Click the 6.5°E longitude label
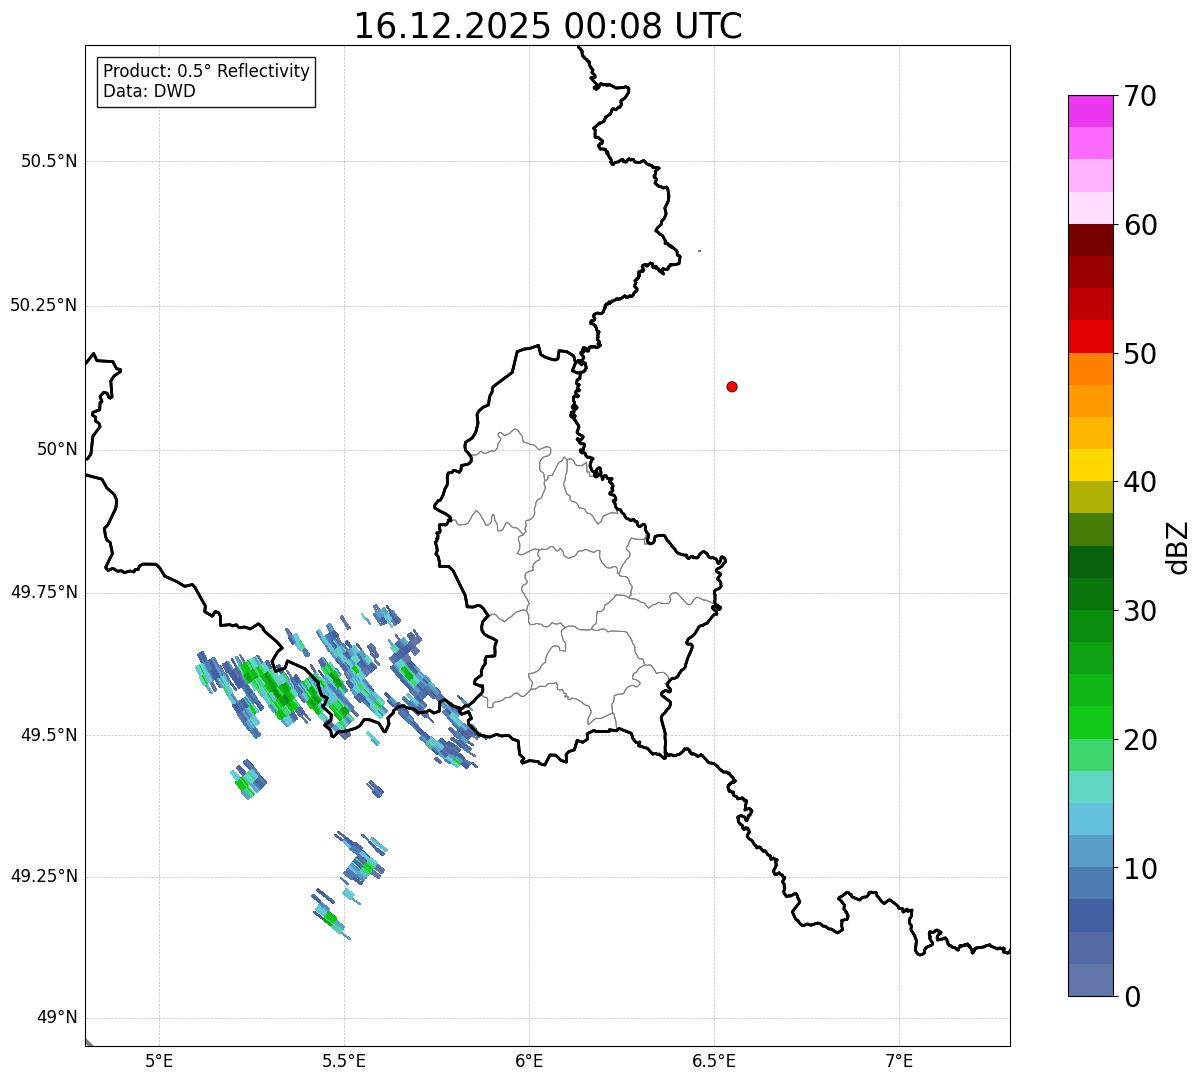 point(714,1061)
